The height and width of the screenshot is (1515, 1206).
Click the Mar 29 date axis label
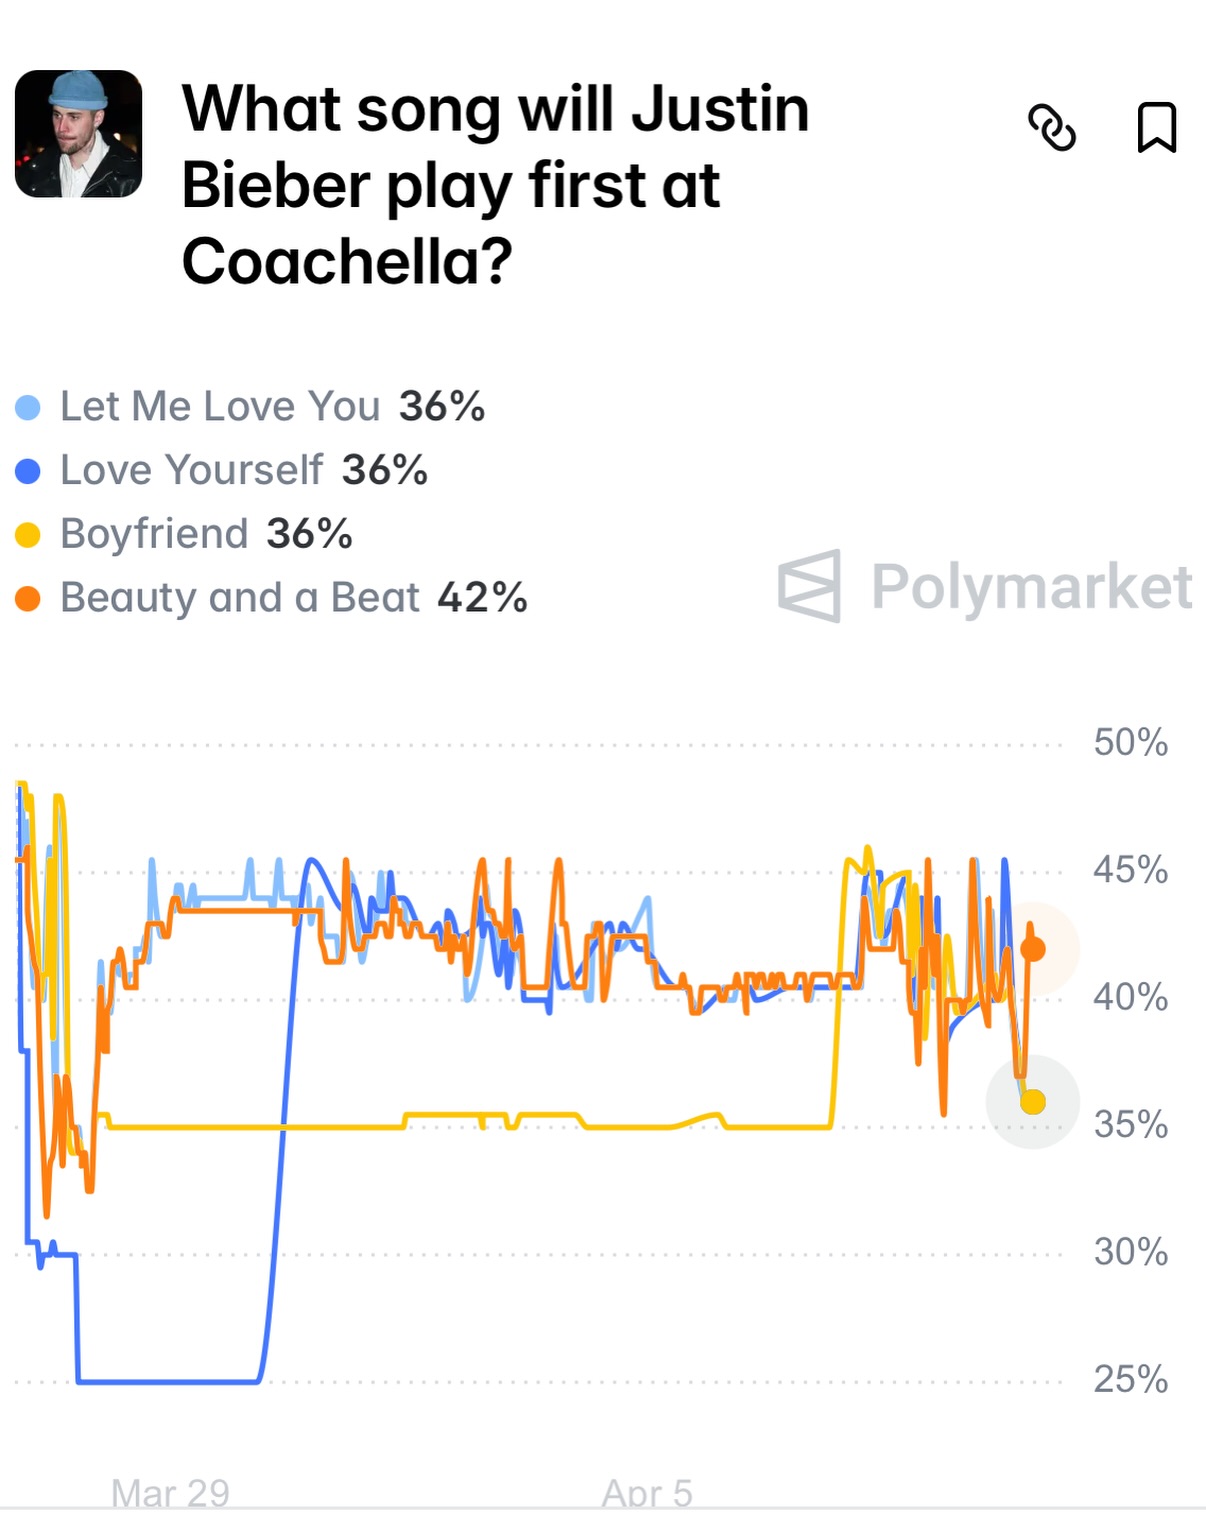(x=170, y=1493)
